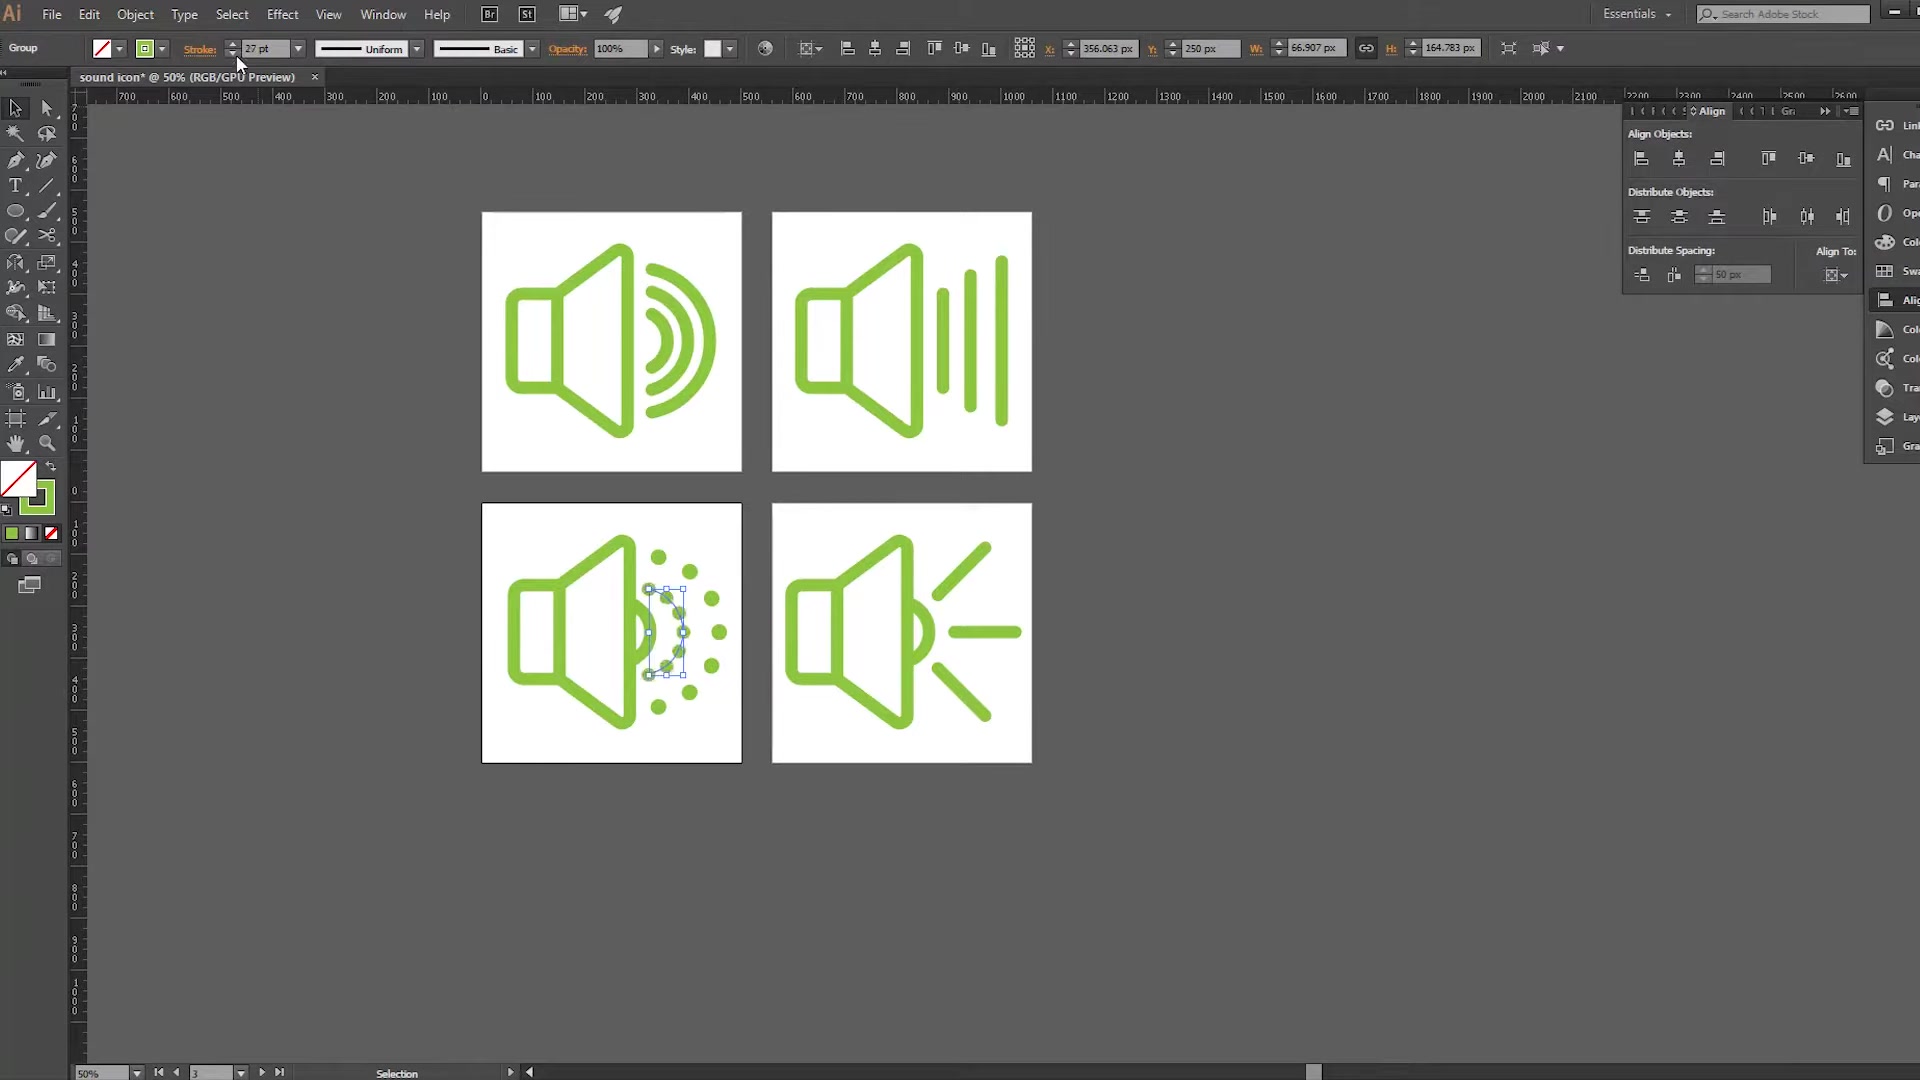Open variable width profile Uniform dropdown
This screenshot has width=1920, height=1080.
(417, 48)
